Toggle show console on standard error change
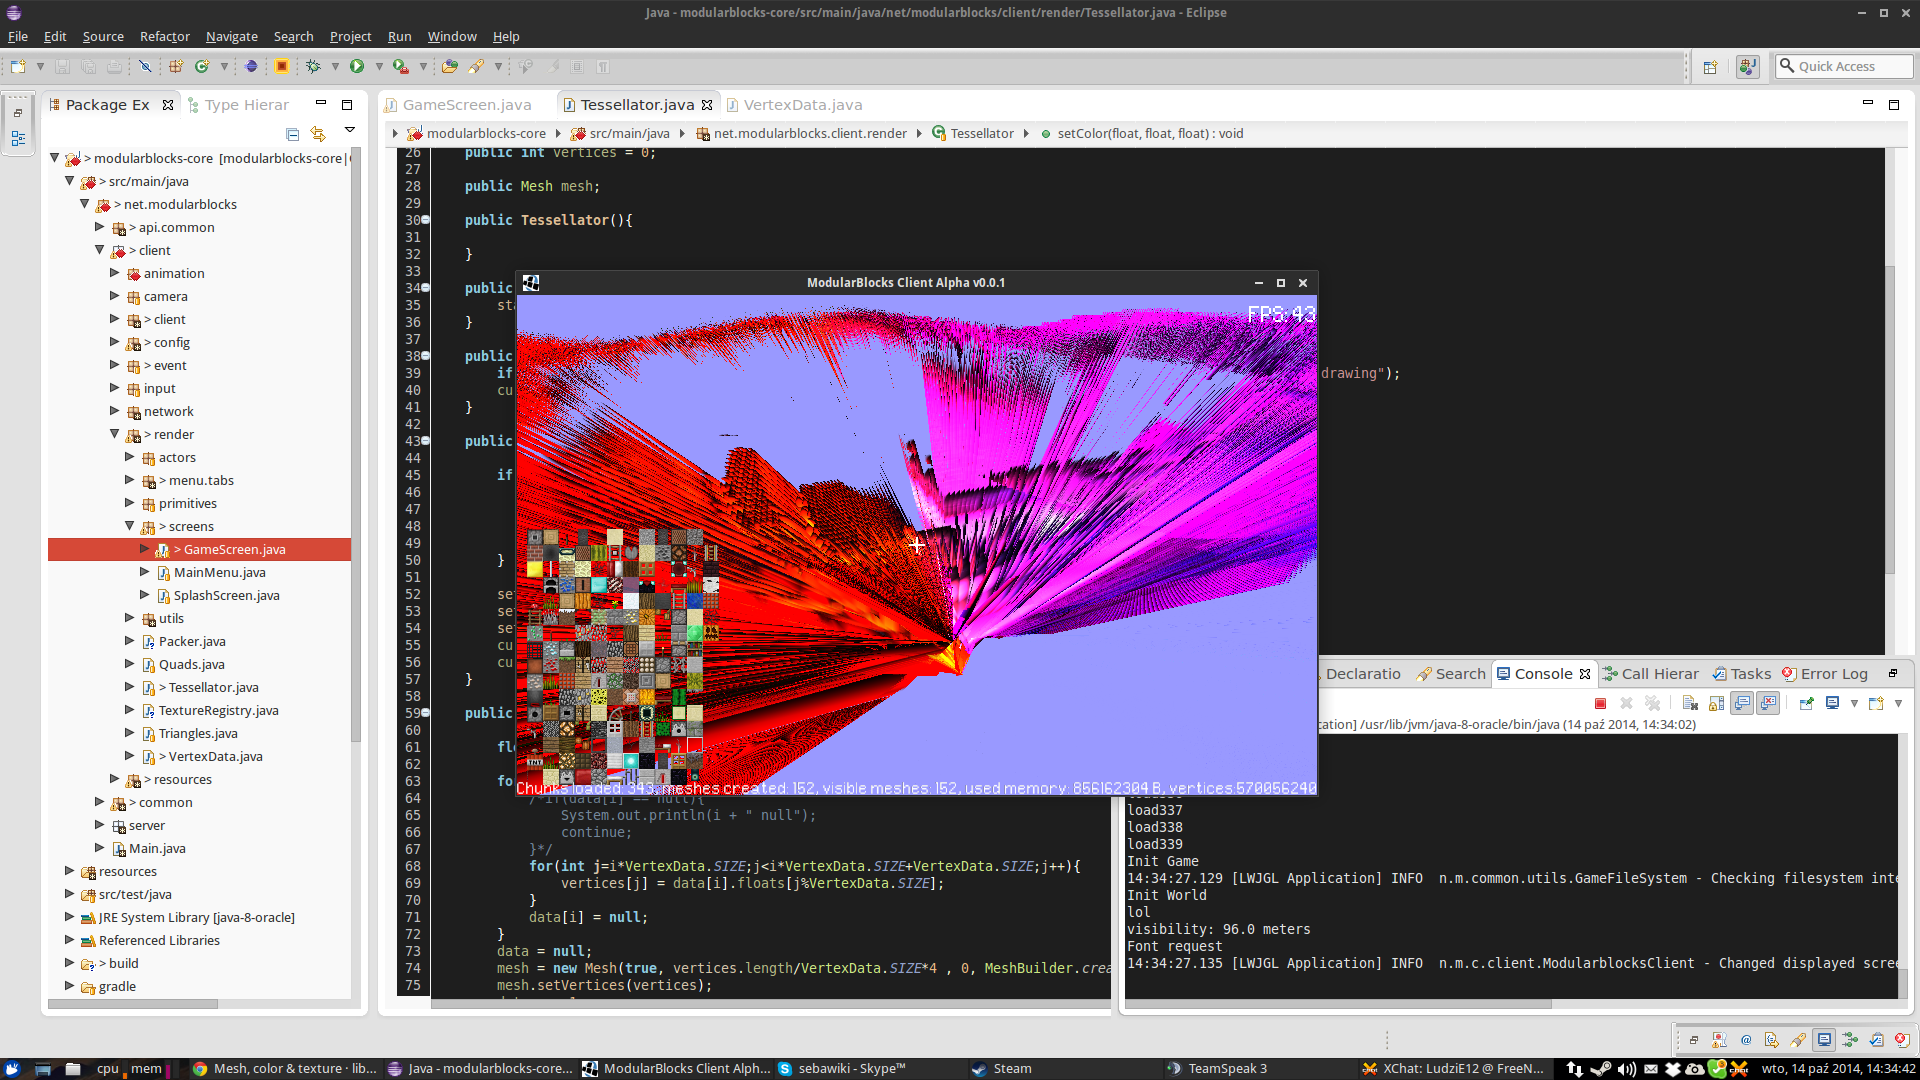1920x1080 pixels. click(x=1769, y=703)
